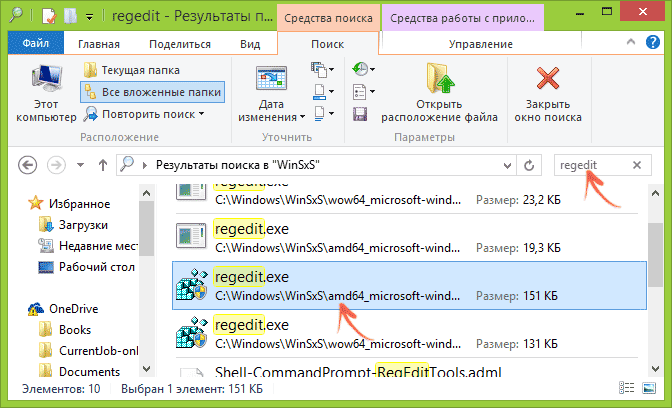Open recent locations dropdown arrow

80,165
